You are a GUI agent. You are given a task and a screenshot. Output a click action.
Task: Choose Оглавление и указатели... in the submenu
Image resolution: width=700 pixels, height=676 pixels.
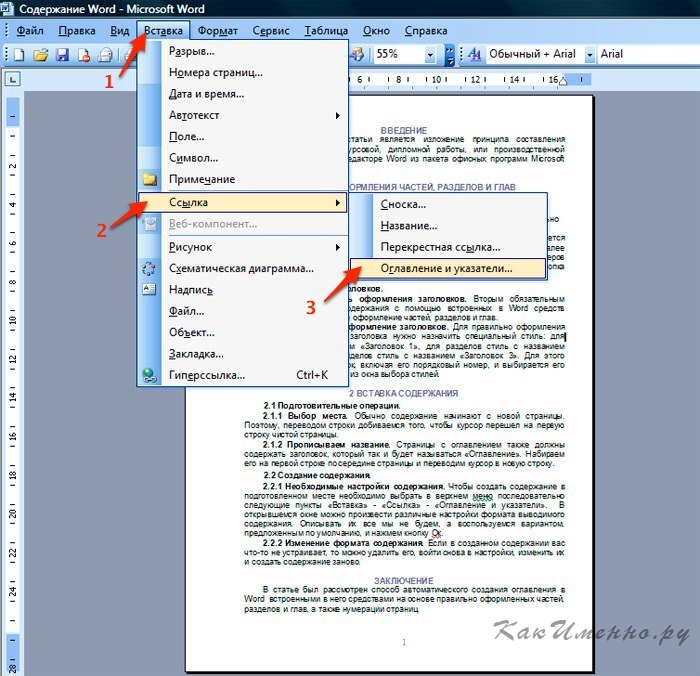448,268
